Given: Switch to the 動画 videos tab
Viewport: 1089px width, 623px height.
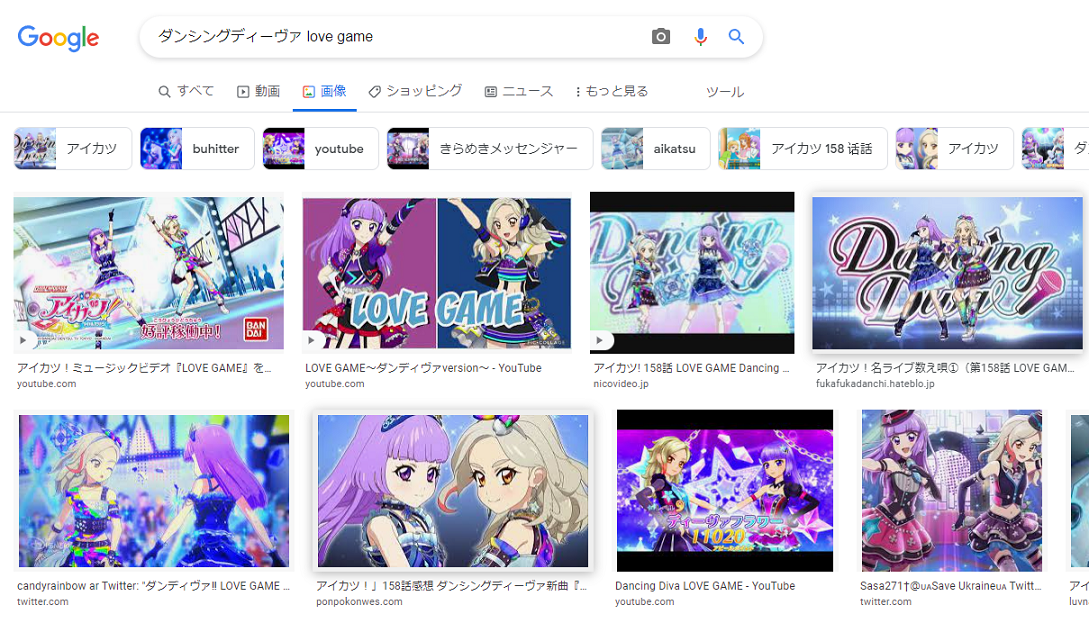Looking at the screenshot, I should (258, 91).
